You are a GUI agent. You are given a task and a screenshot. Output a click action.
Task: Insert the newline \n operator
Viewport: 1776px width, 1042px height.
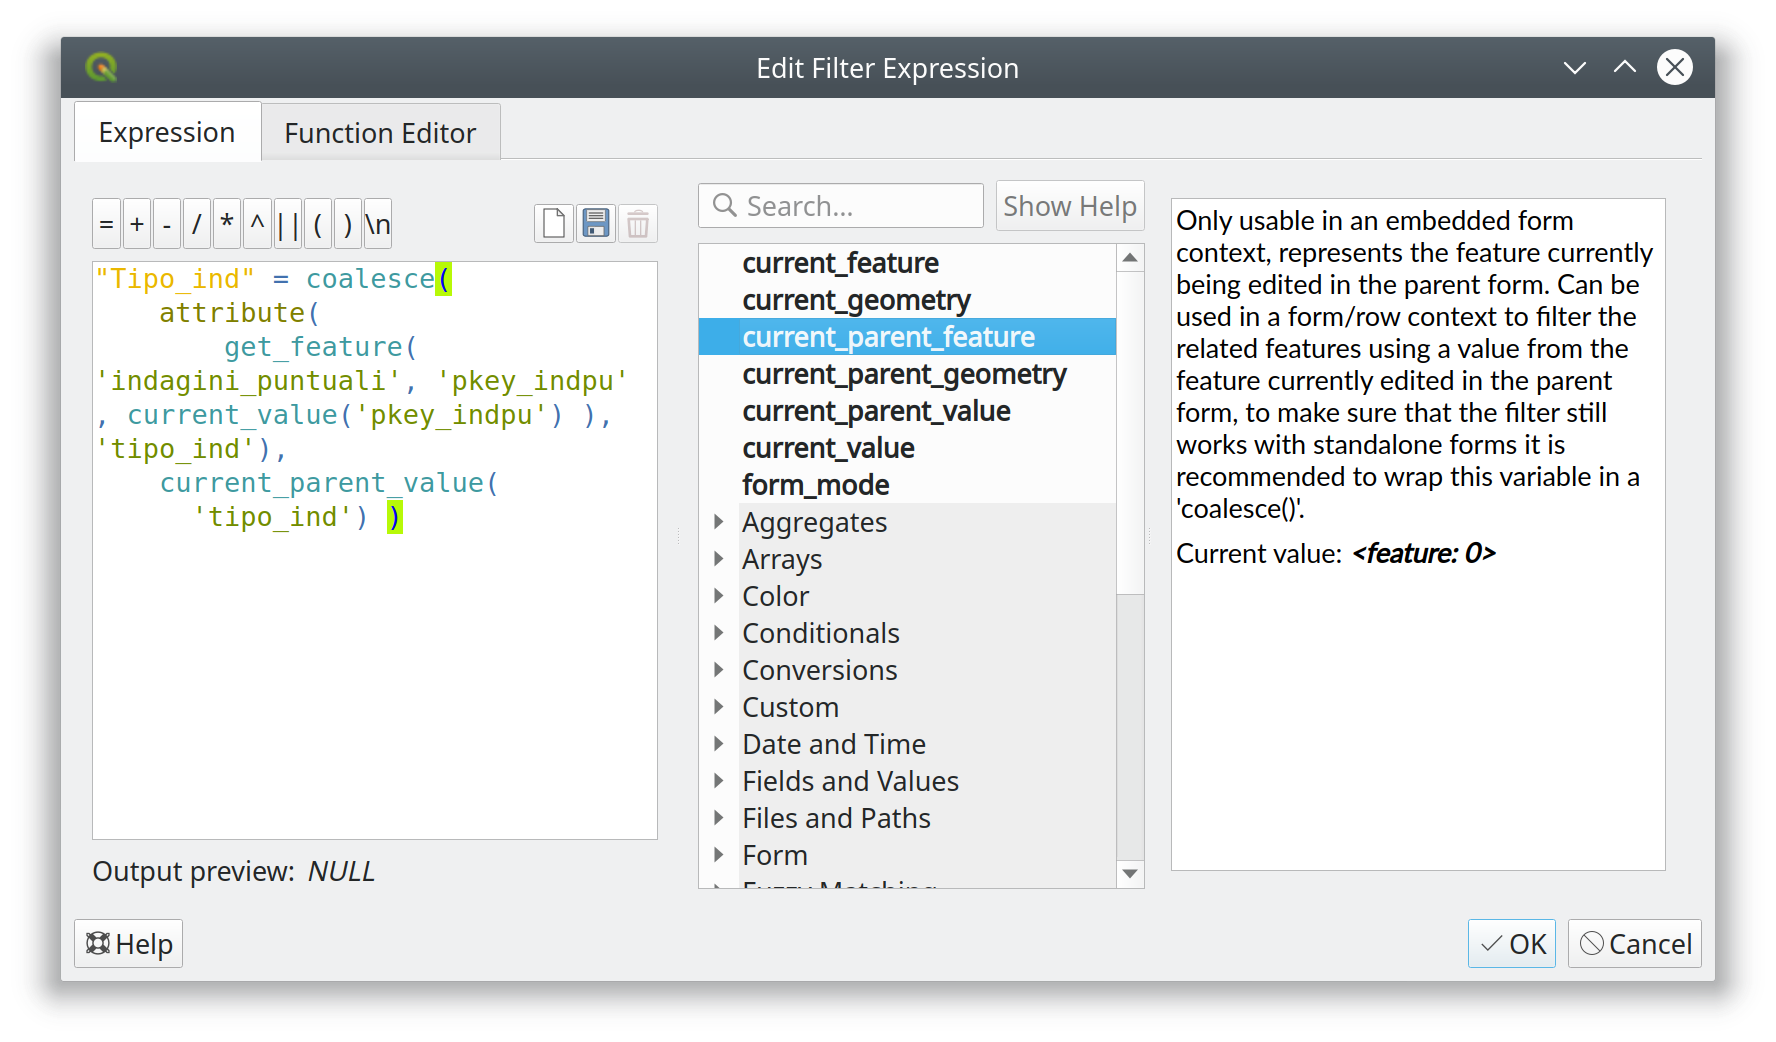coord(378,225)
